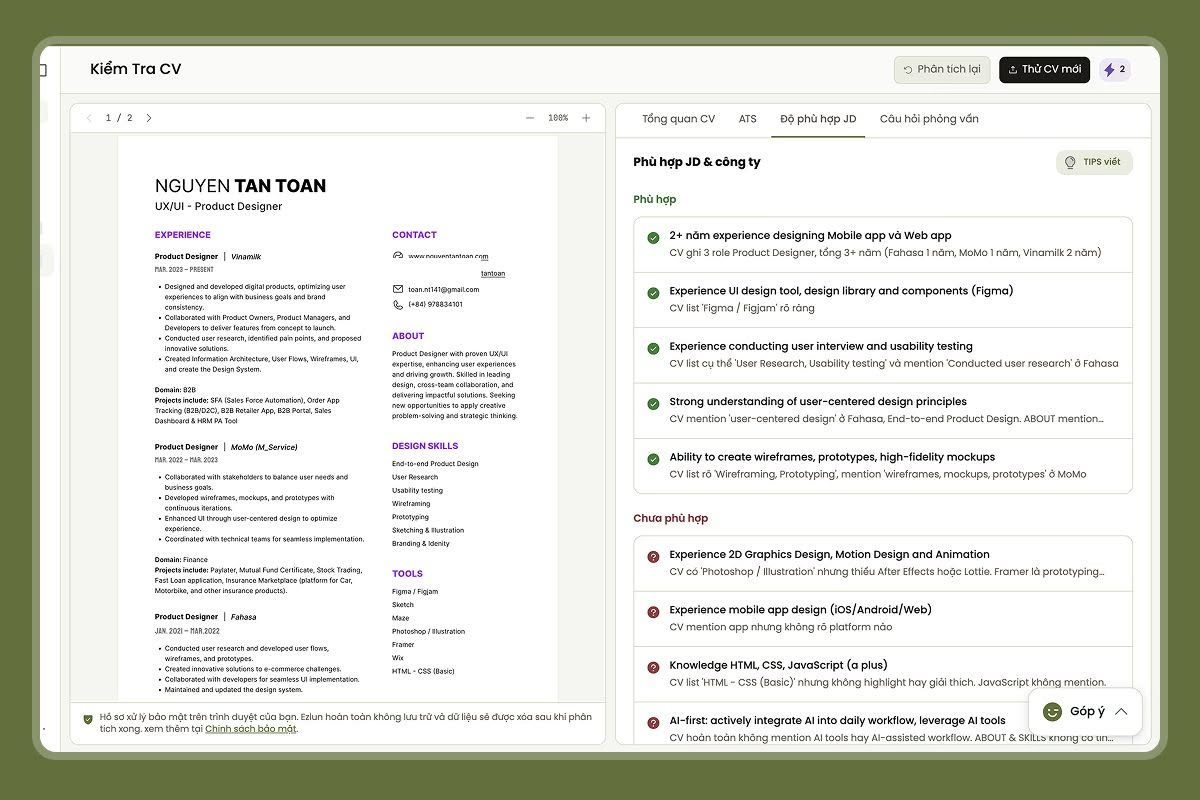Image resolution: width=1200 pixels, height=800 pixels.
Task: Click the 'Phù hợp' section heading
Action: (655, 199)
